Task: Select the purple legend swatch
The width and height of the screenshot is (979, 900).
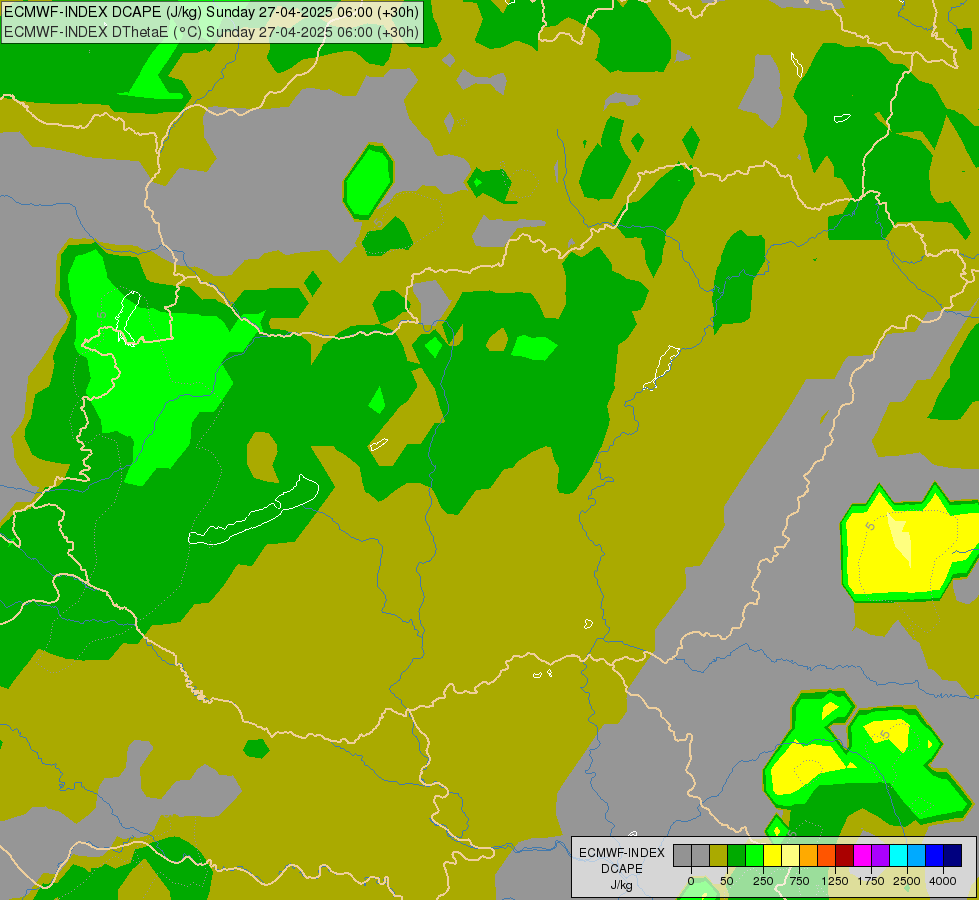Action: tap(881, 856)
